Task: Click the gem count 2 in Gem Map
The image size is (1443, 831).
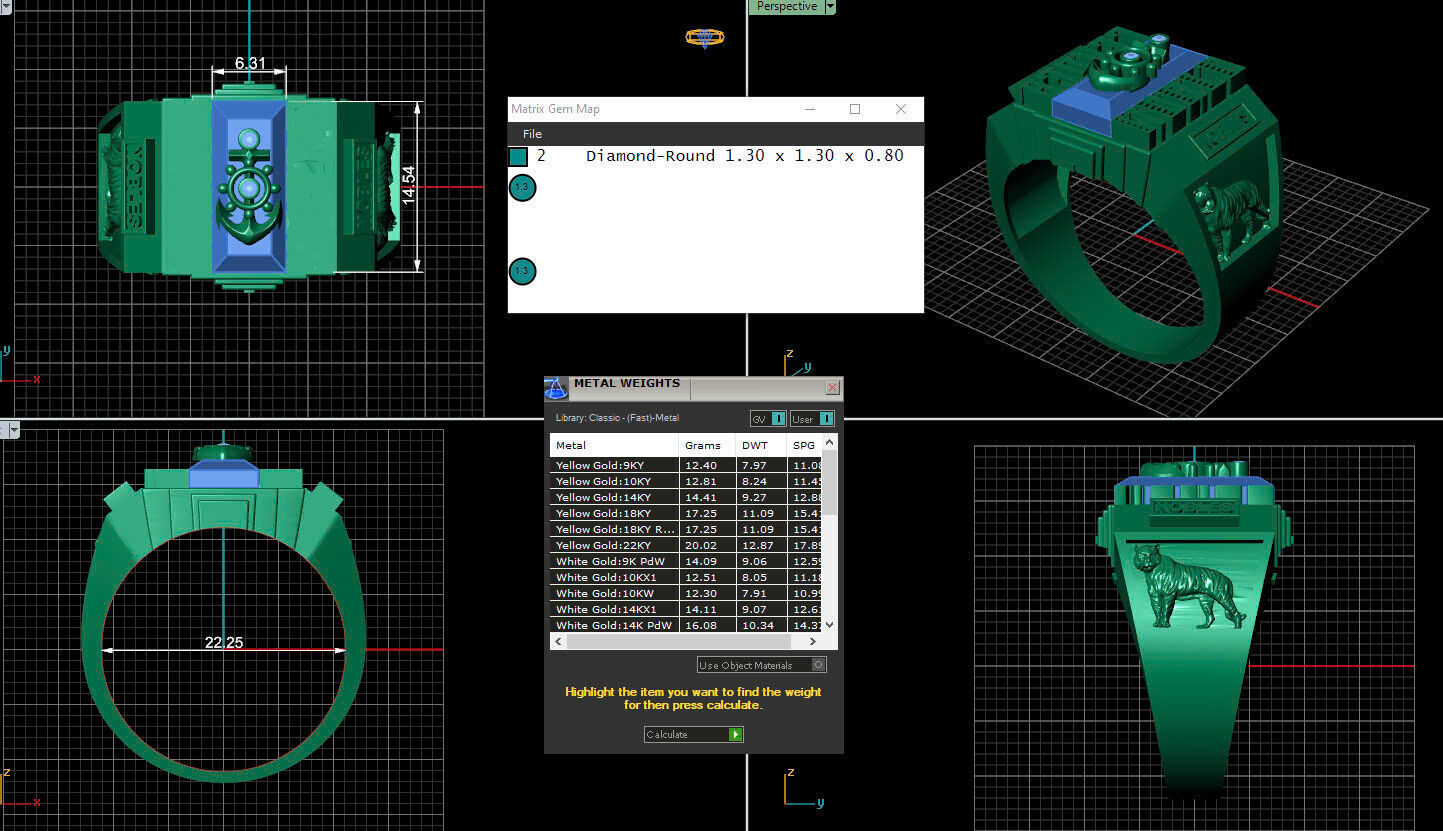Action: tap(541, 156)
